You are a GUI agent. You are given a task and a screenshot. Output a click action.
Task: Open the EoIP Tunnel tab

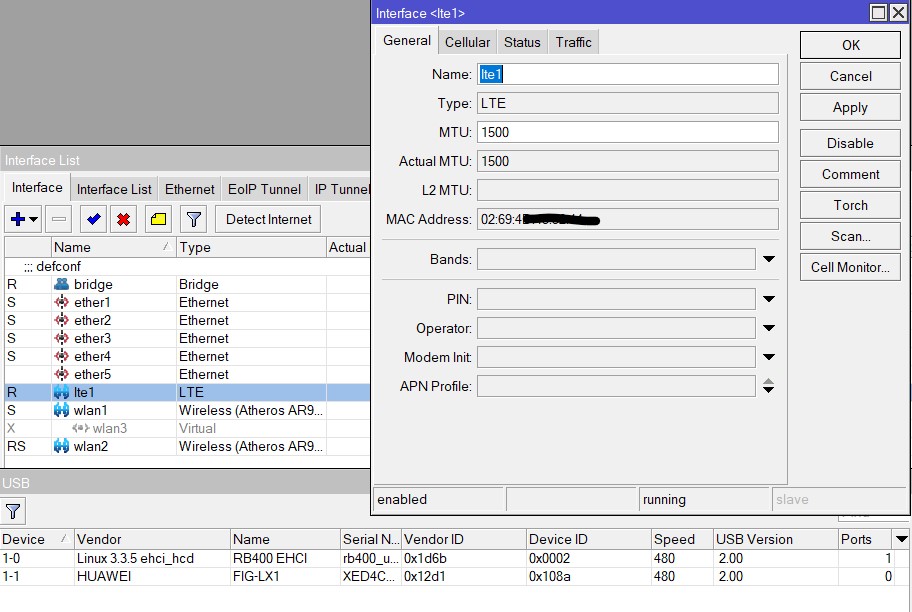(267, 188)
